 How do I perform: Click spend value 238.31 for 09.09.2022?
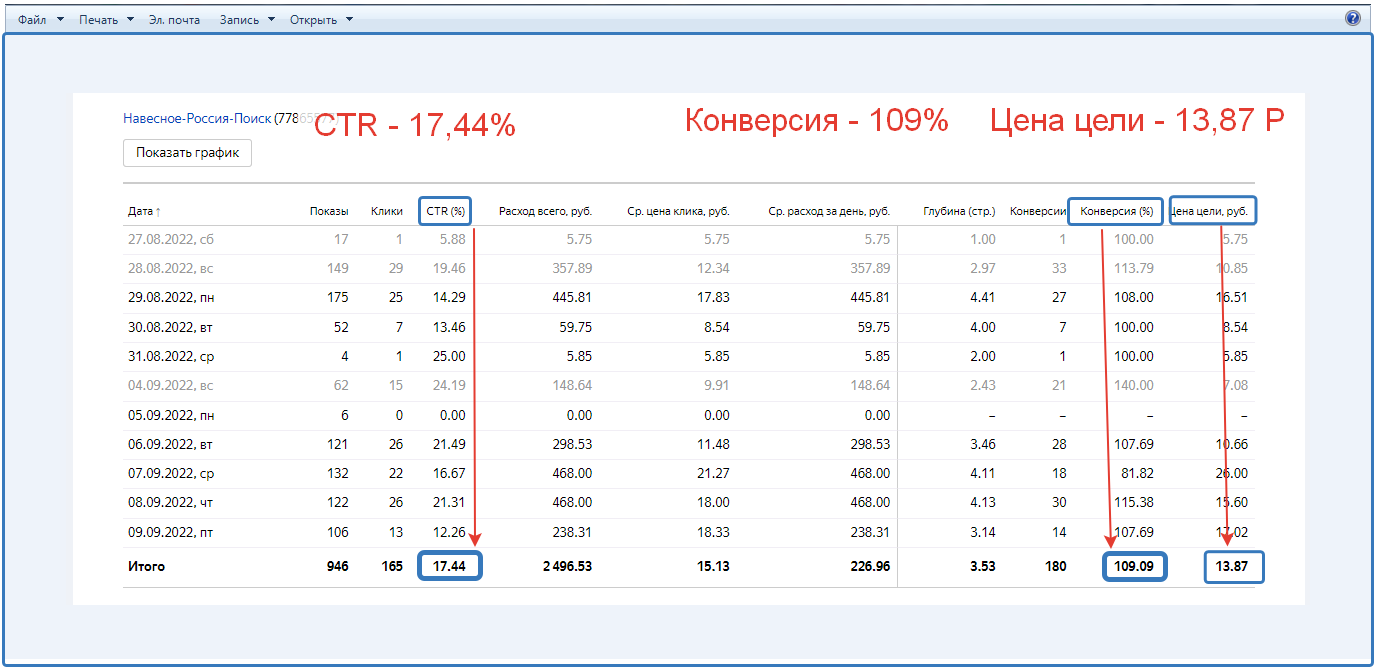click(572, 532)
